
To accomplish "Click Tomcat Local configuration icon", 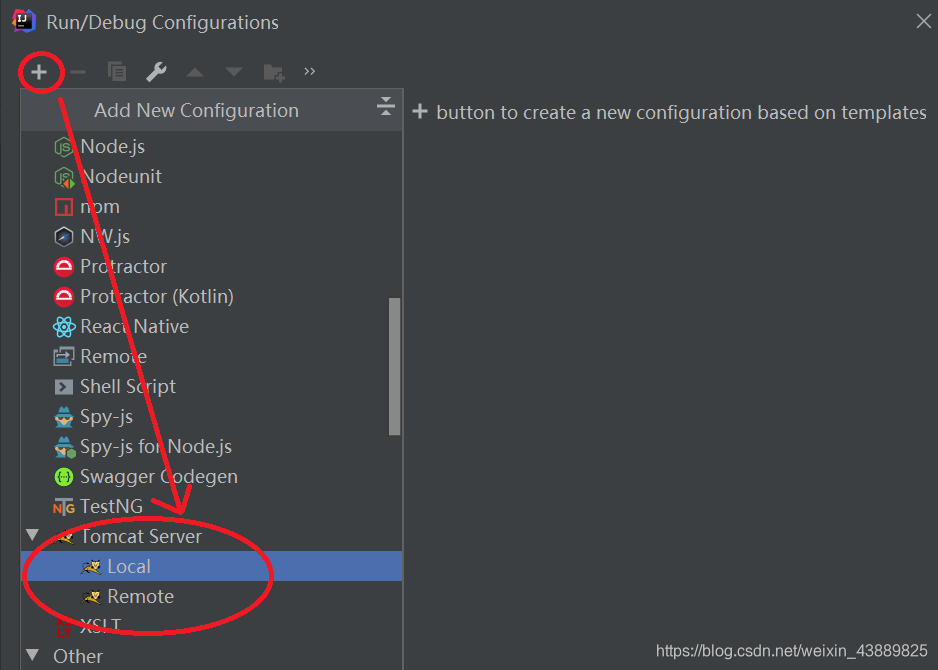I will pyautogui.click(x=91, y=567).
